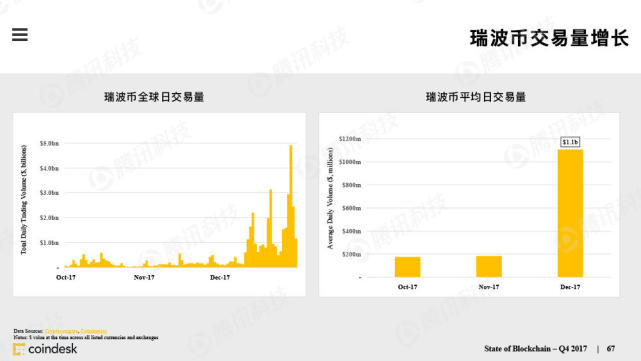The image size is (641, 361).
Task: Click the coindesk wordmark text
Action: click(53, 349)
